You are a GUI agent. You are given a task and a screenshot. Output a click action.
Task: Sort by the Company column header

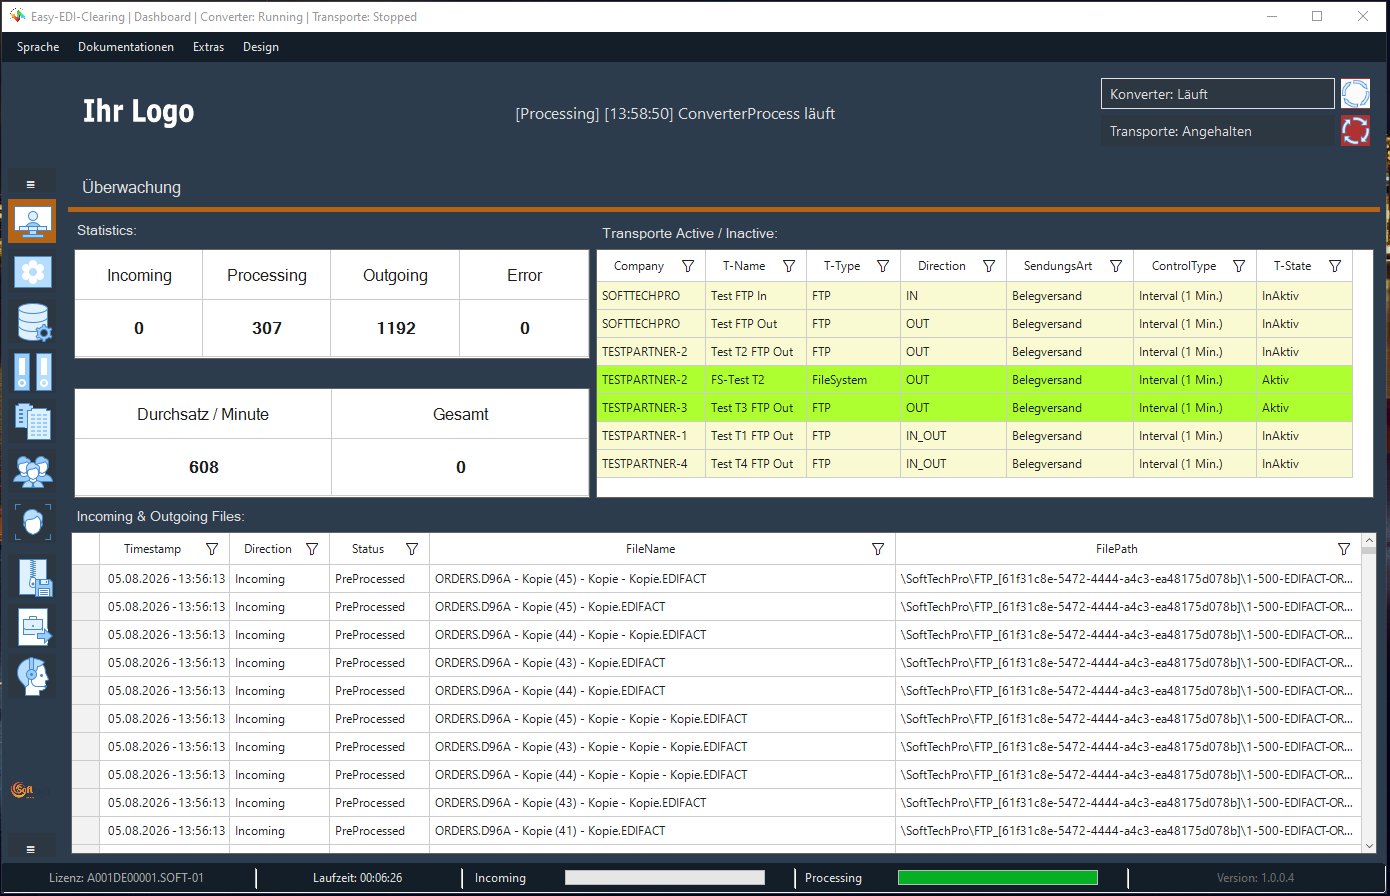point(639,266)
